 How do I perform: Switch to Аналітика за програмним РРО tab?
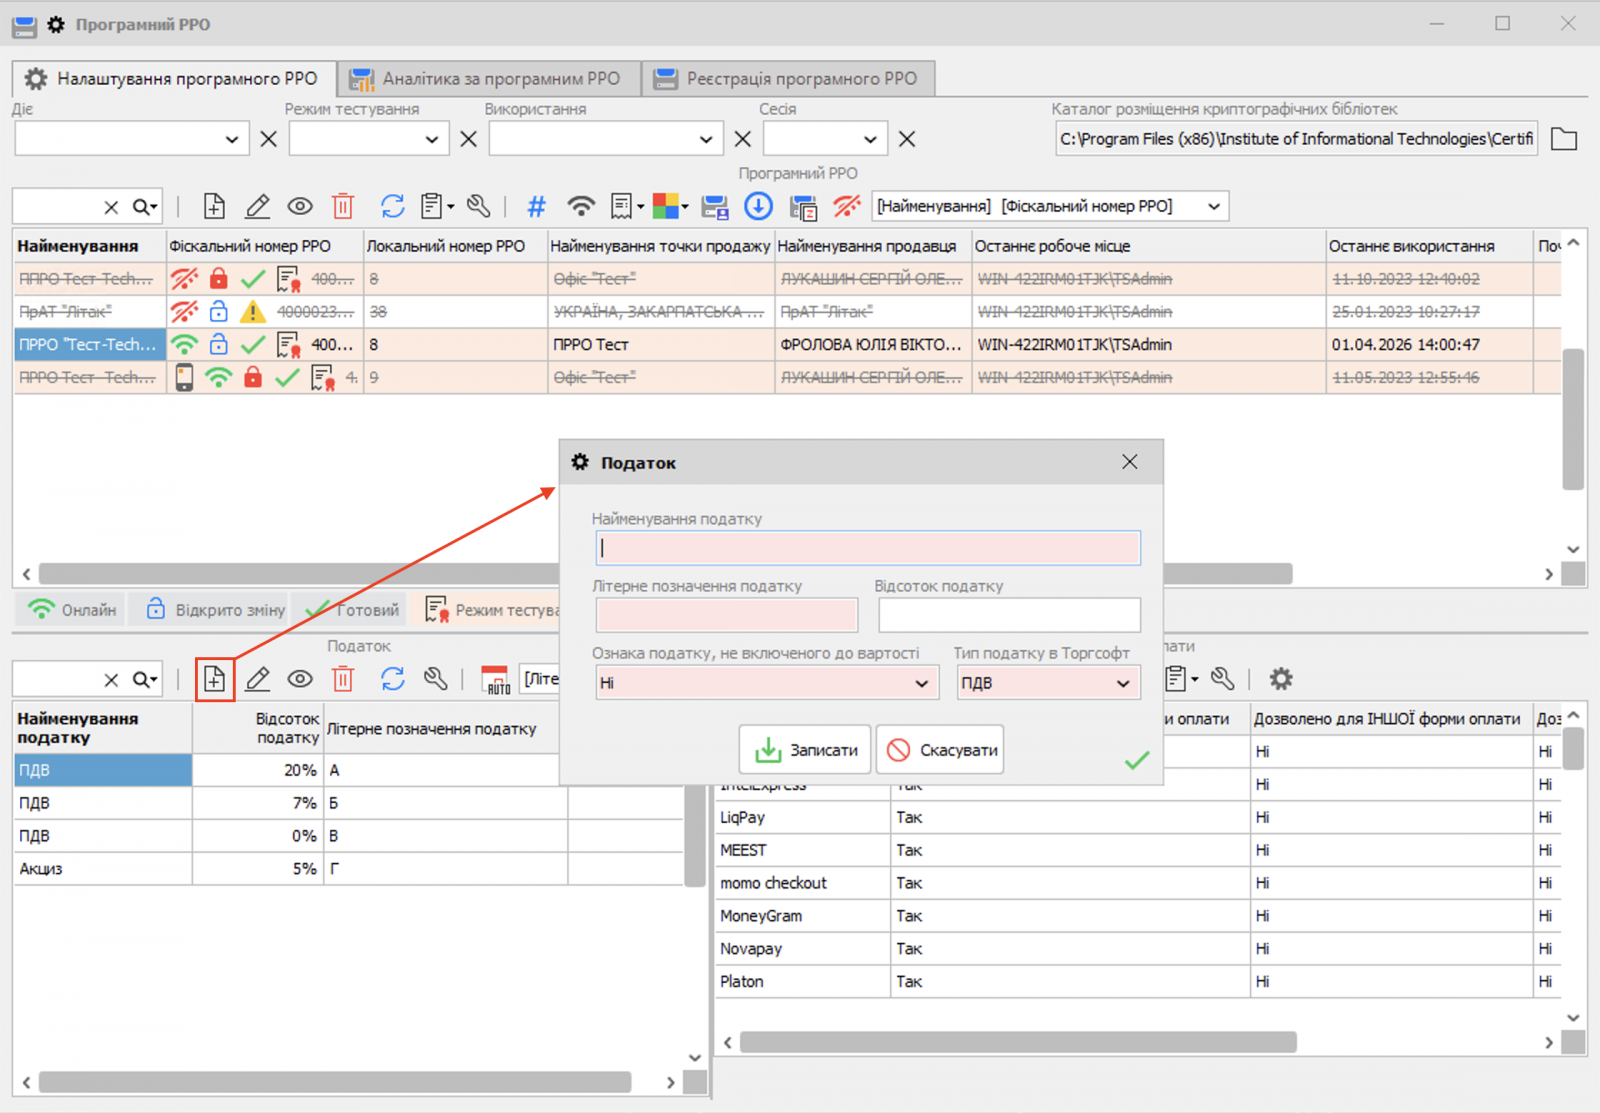[x=489, y=78]
